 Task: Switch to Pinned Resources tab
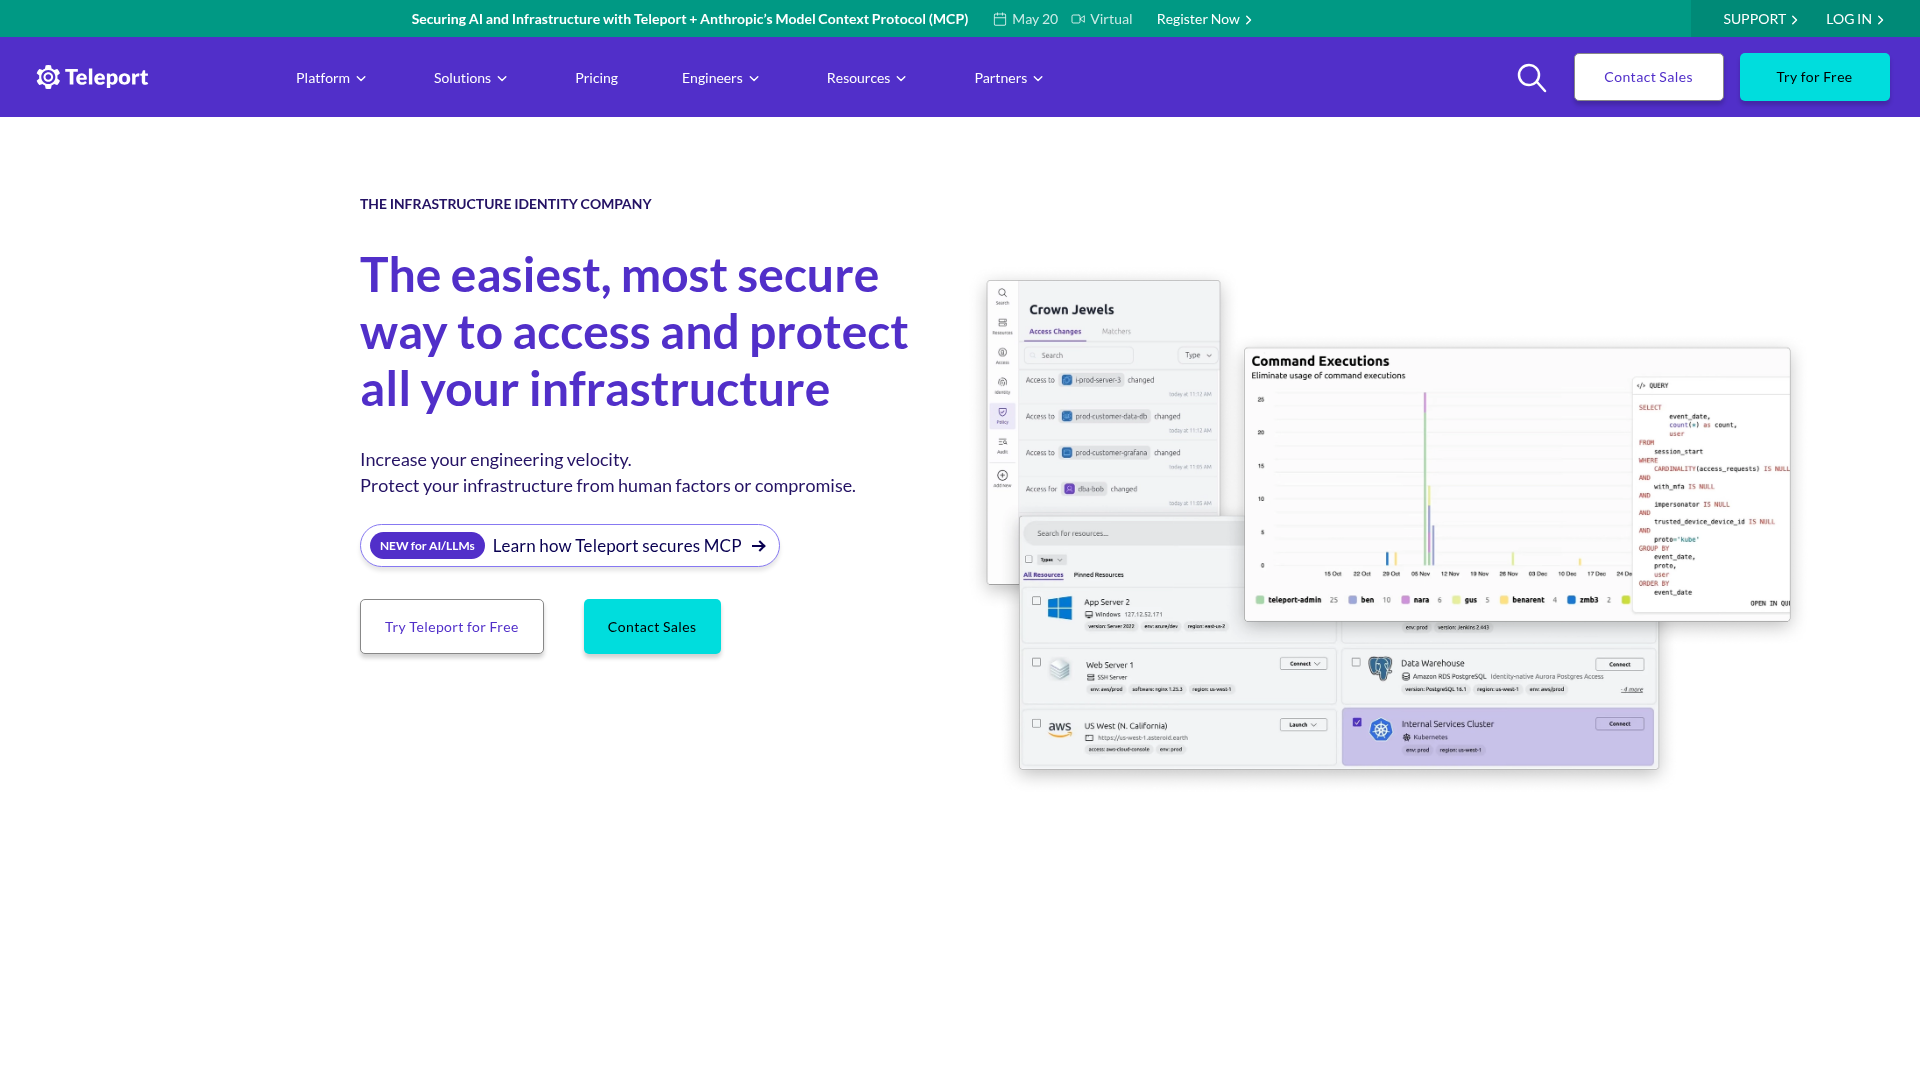click(1098, 575)
